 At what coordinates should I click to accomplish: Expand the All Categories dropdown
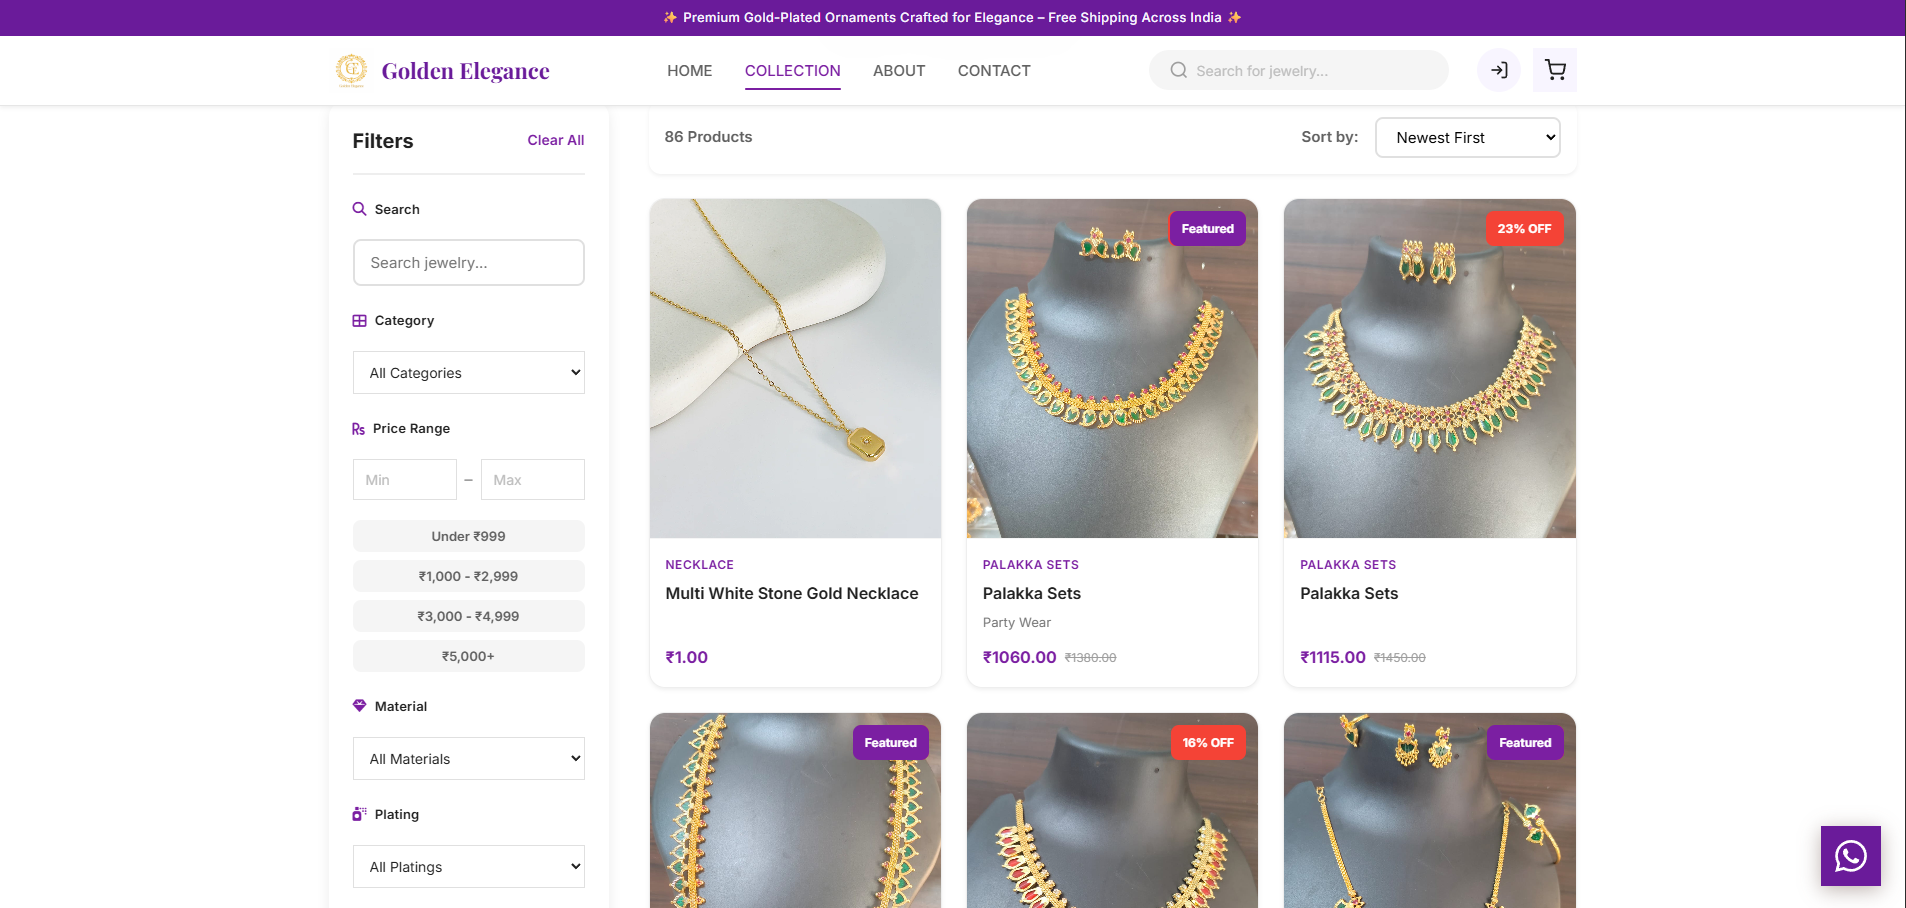pos(469,373)
